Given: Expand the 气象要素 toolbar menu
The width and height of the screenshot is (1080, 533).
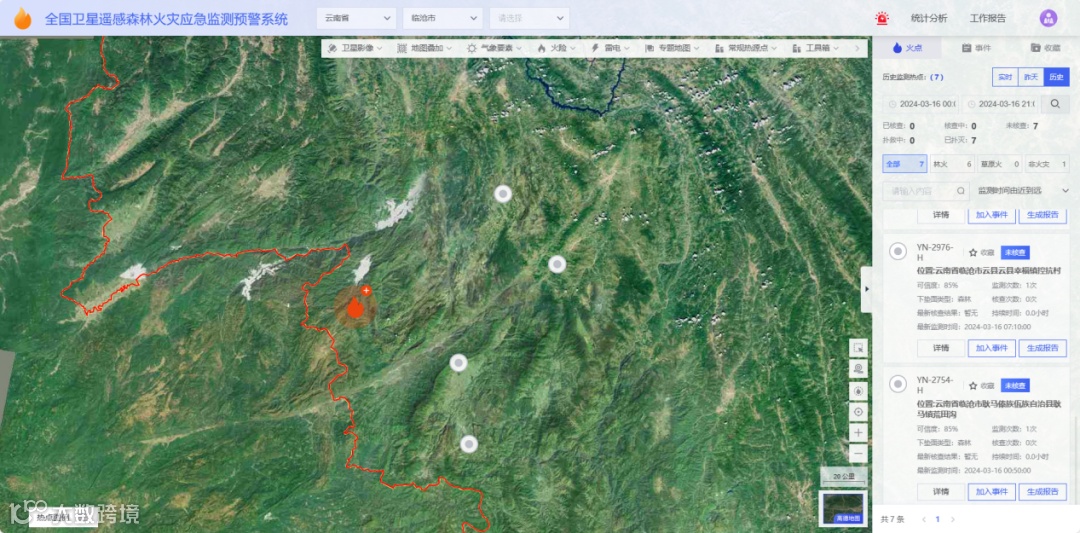Looking at the screenshot, I should point(494,48).
